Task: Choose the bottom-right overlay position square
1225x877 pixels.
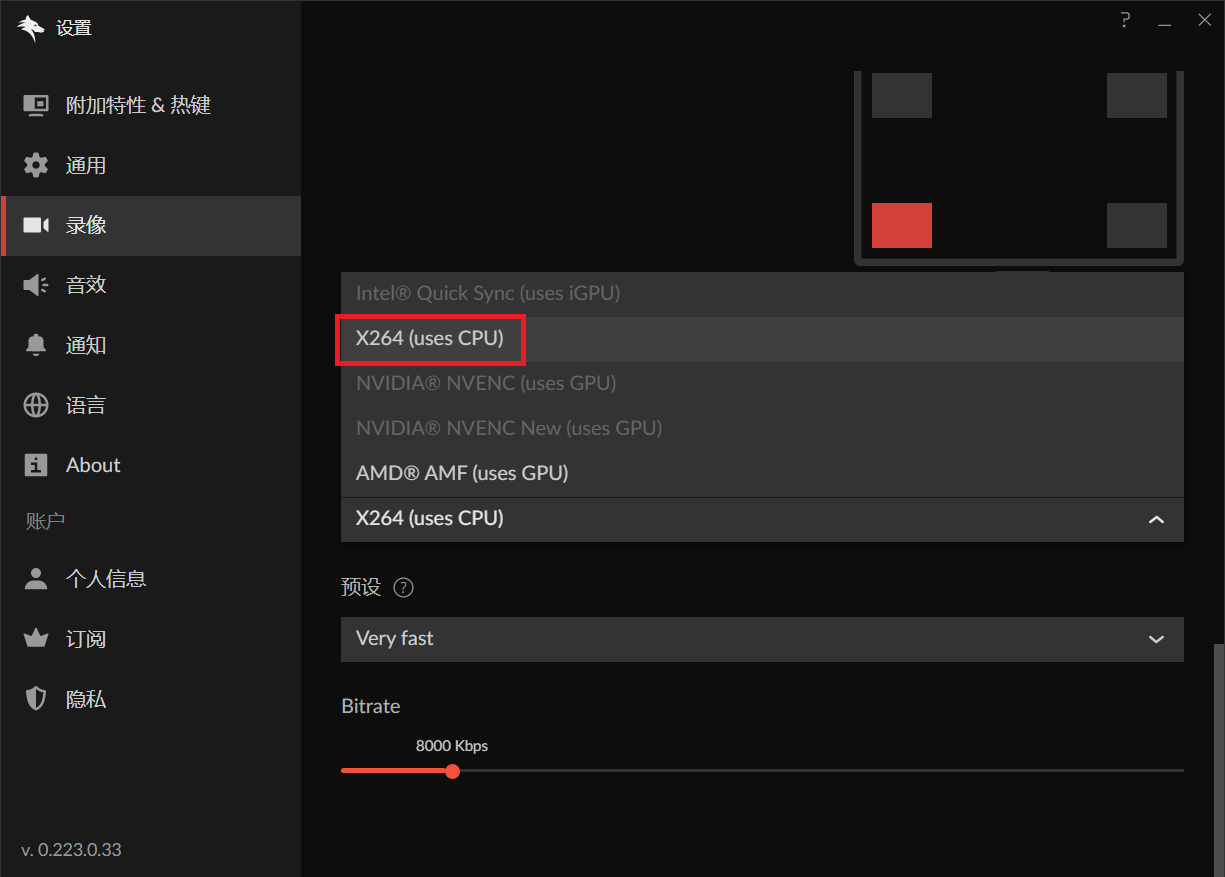Action: point(1136,225)
